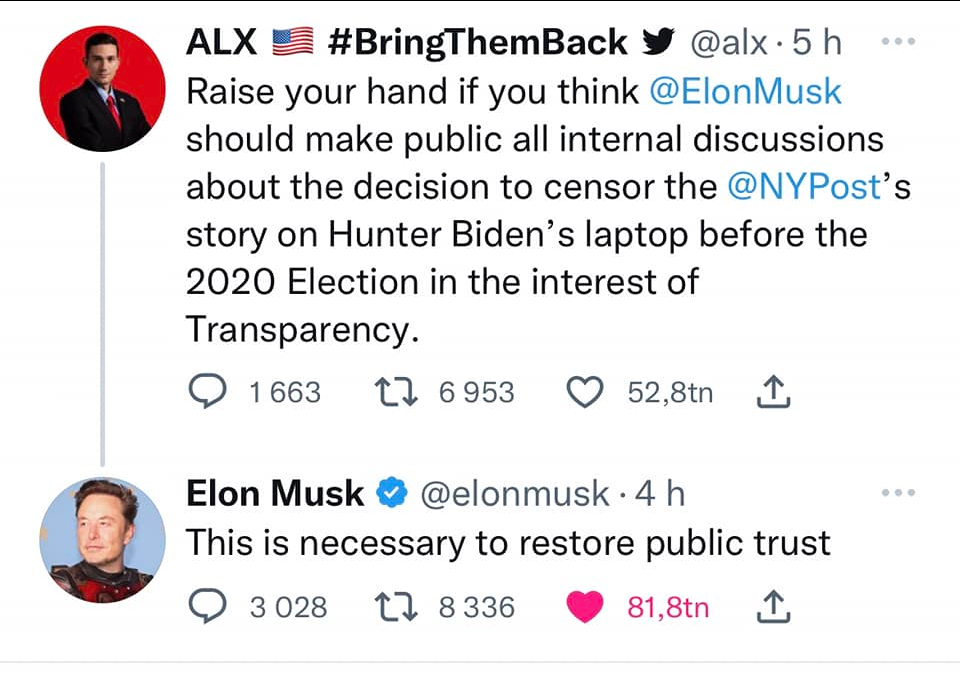Open the @alx handle profile

click(x=729, y=43)
